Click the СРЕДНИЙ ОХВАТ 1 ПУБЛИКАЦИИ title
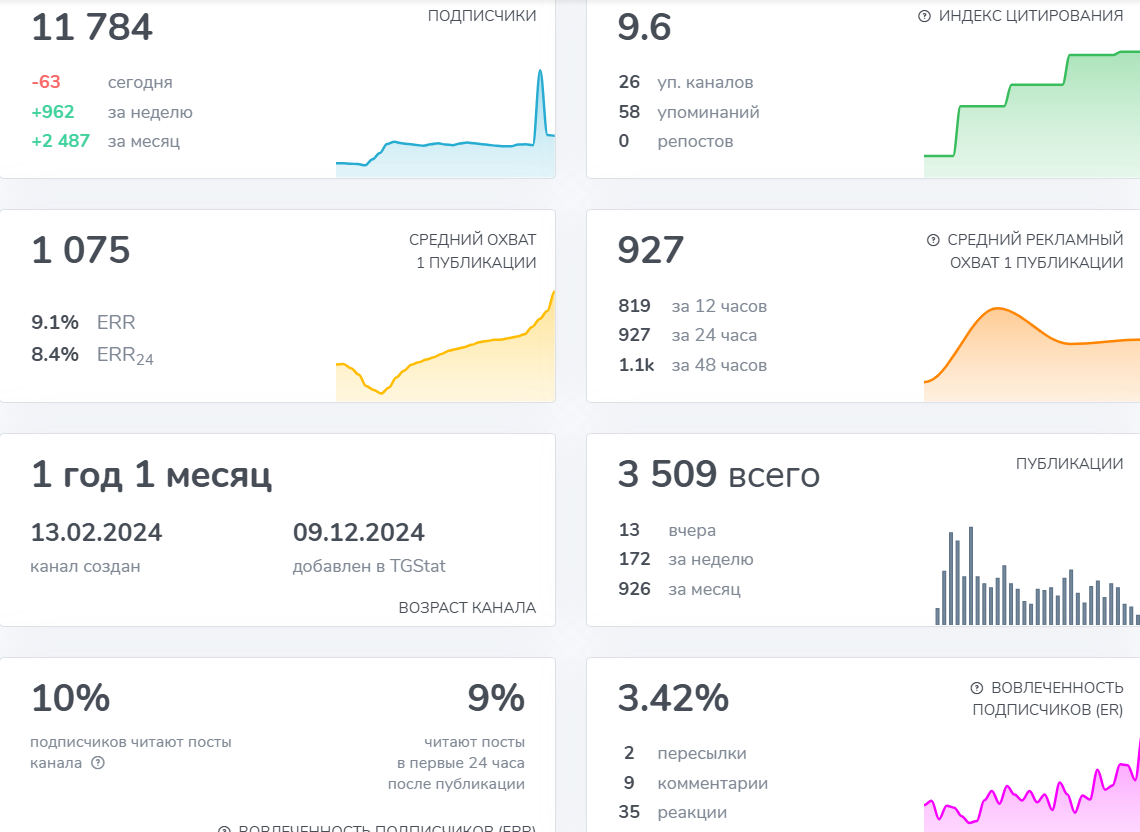The image size is (1140, 832). (x=473, y=251)
